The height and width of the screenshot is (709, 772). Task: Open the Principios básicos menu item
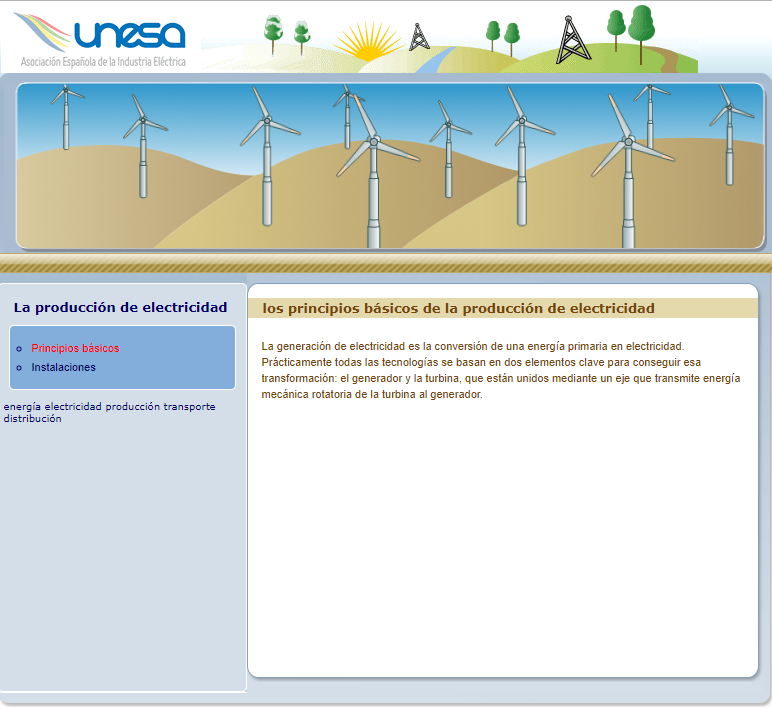(75, 349)
